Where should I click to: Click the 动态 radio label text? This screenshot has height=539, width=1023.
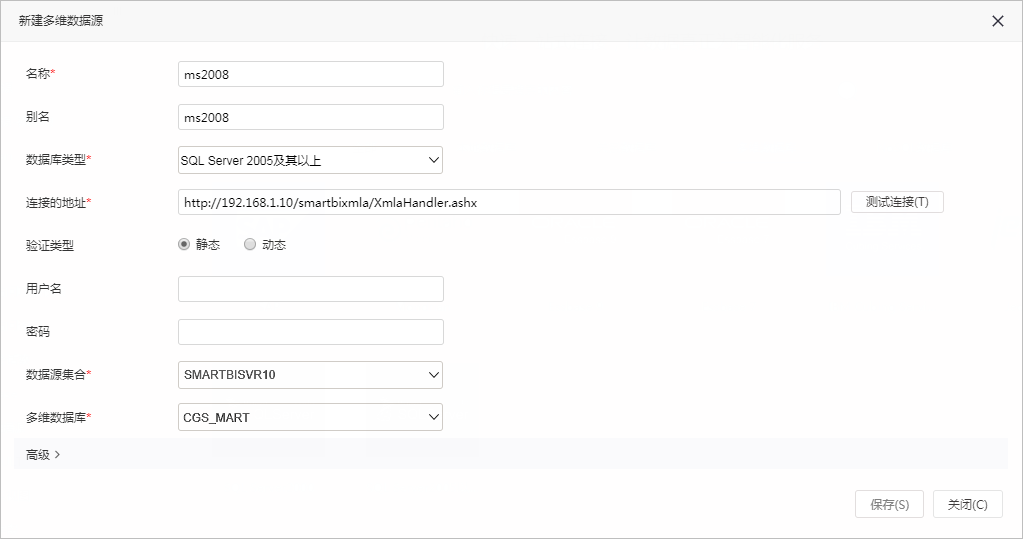click(274, 245)
